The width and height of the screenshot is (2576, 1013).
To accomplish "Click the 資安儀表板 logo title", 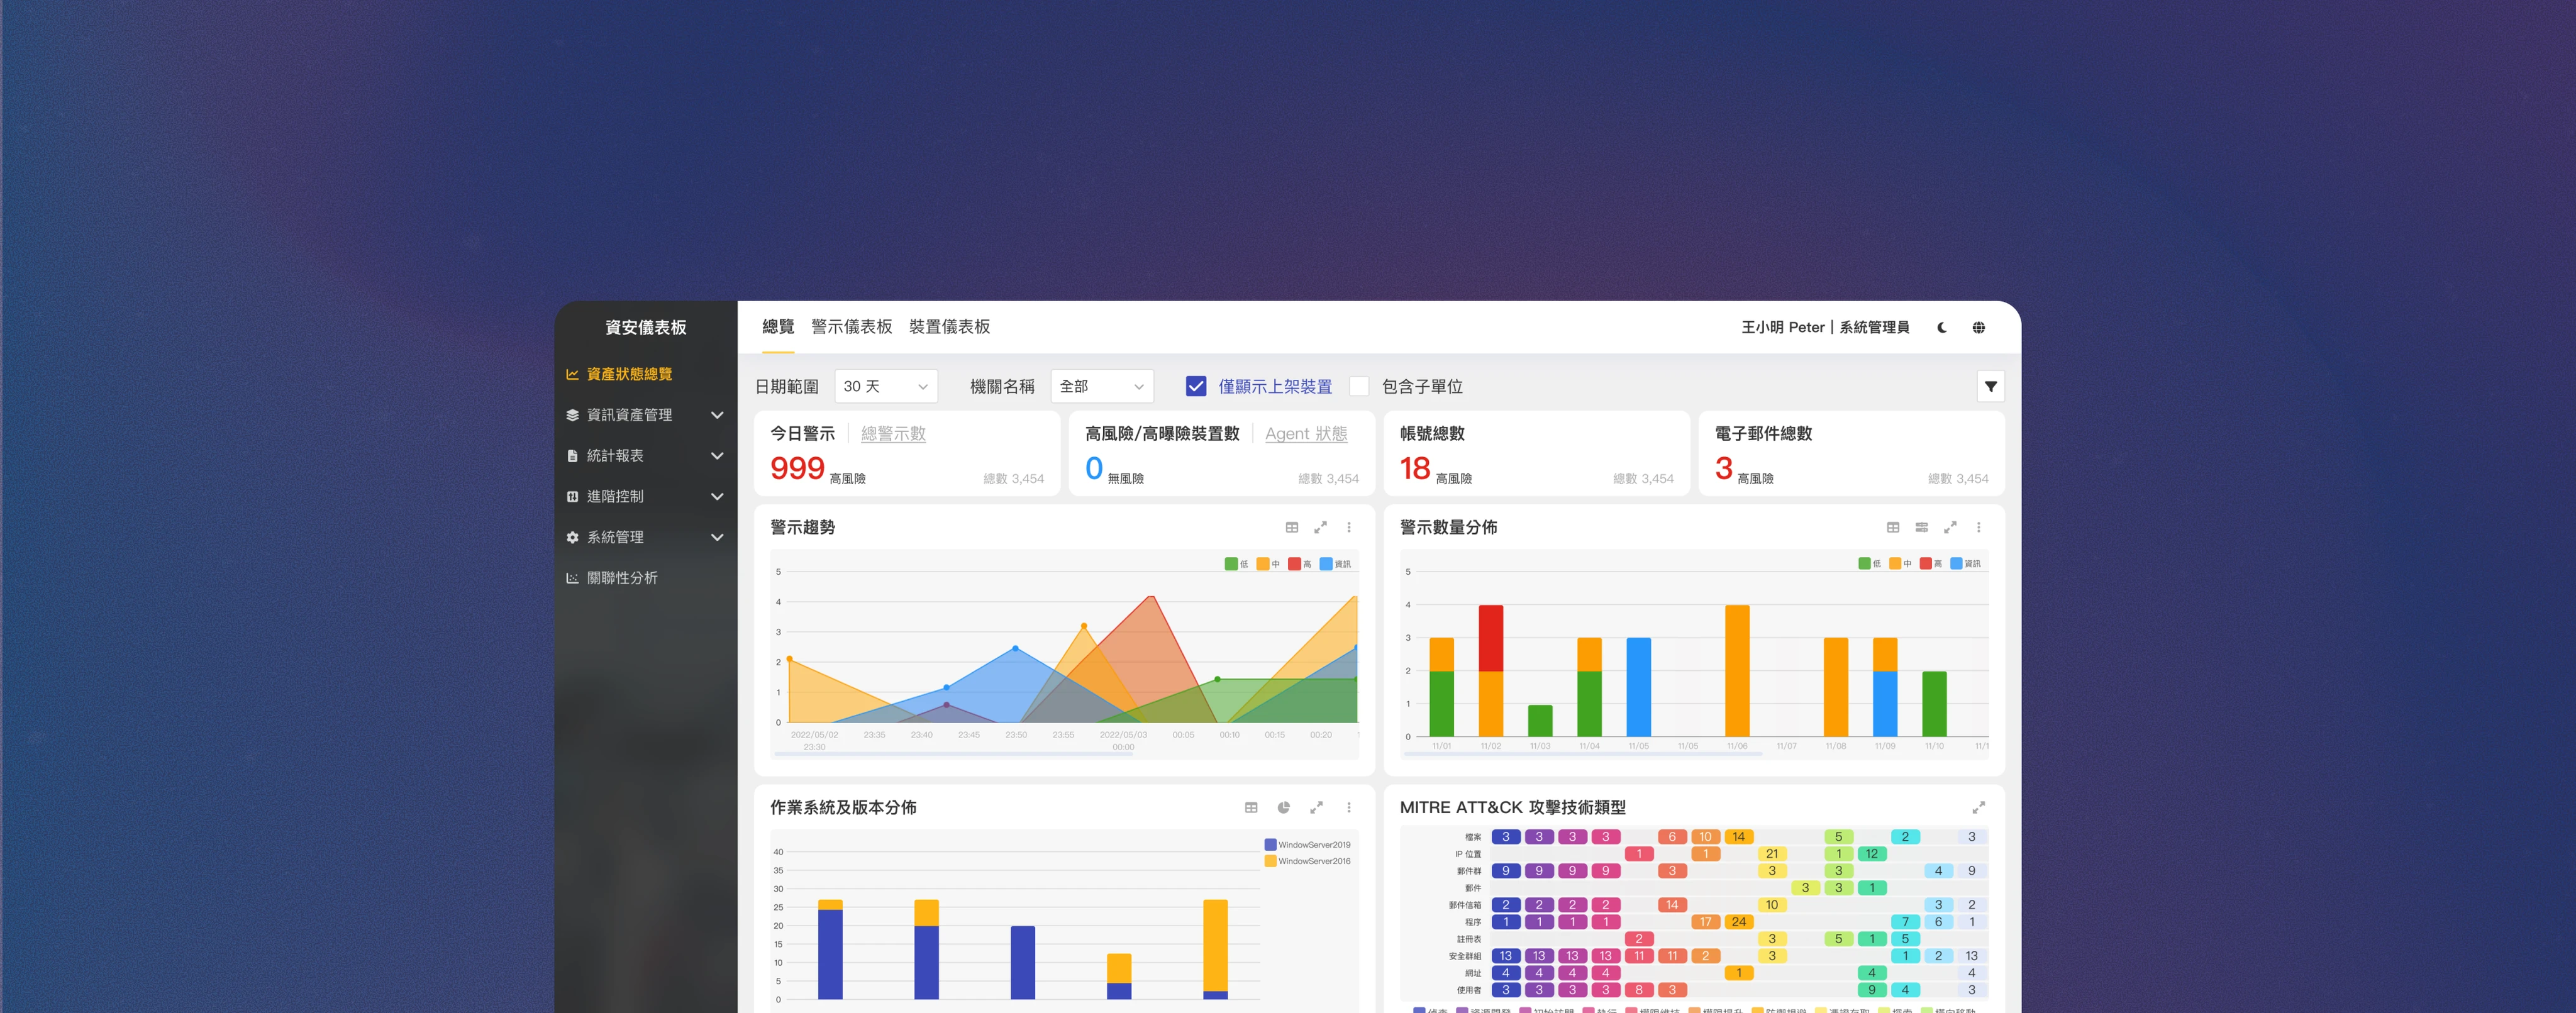I will click(645, 327).
